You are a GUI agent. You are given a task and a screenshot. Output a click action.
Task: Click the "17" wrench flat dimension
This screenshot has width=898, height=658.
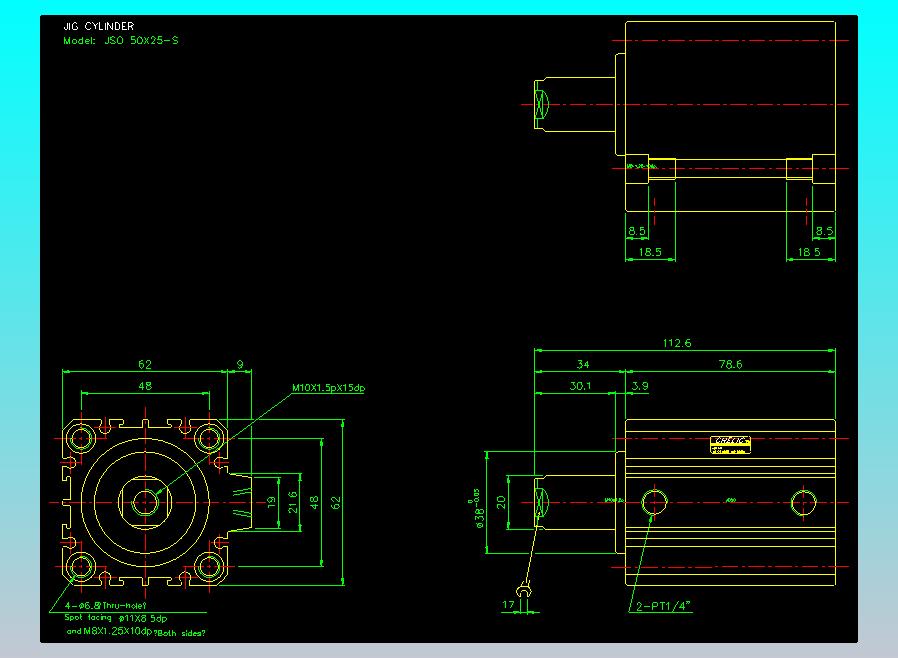point(508,605)
